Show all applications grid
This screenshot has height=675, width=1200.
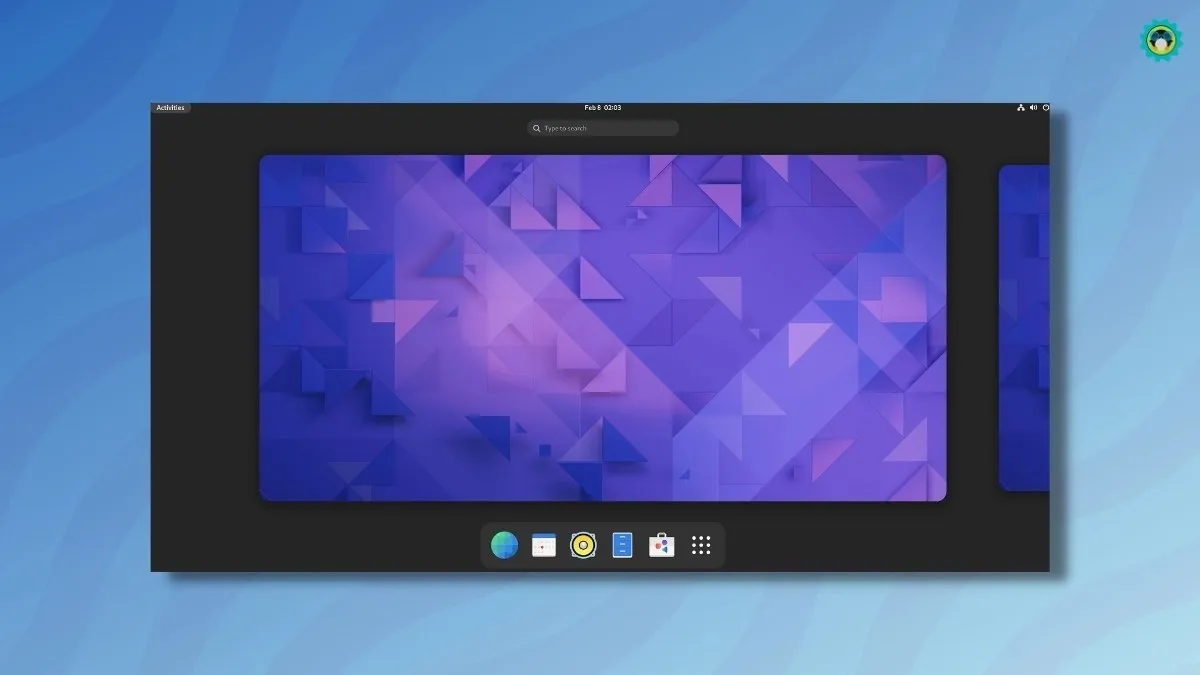tap(701, 545)
